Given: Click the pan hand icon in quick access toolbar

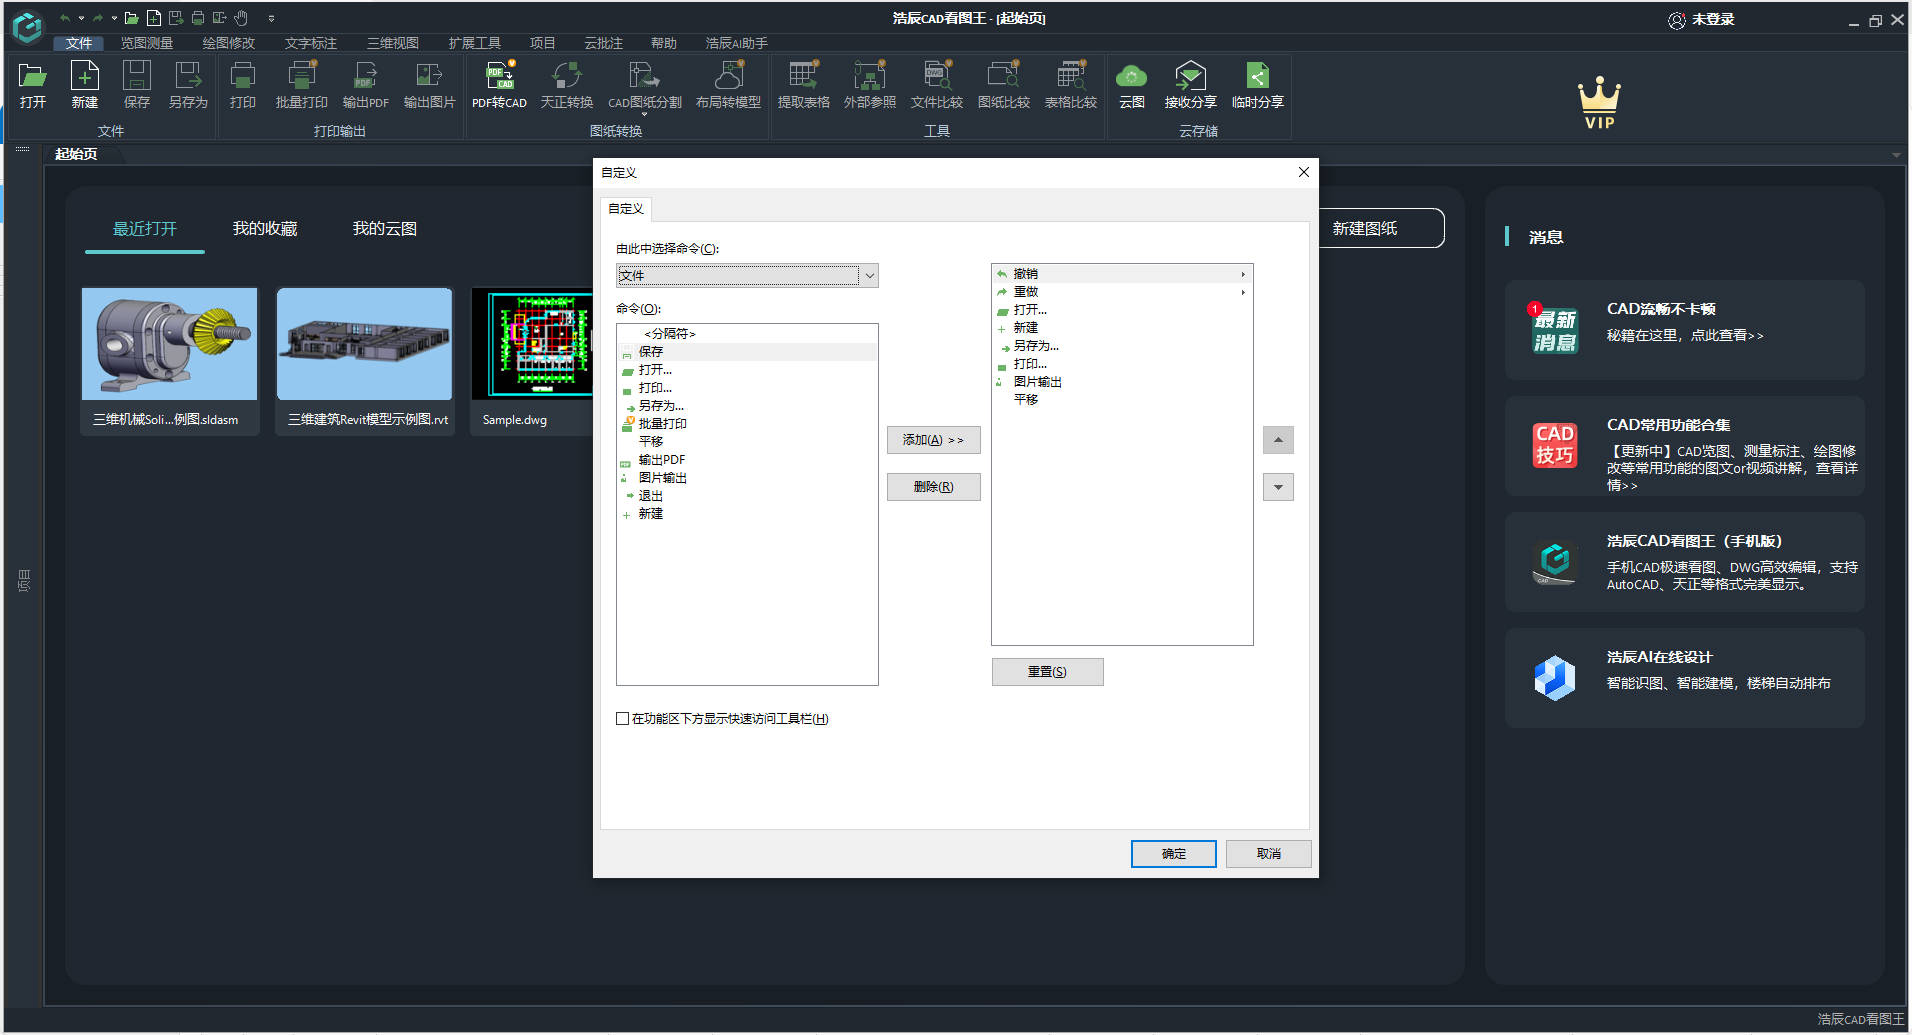Looking at the screenshot, I should tap(241, 18).
